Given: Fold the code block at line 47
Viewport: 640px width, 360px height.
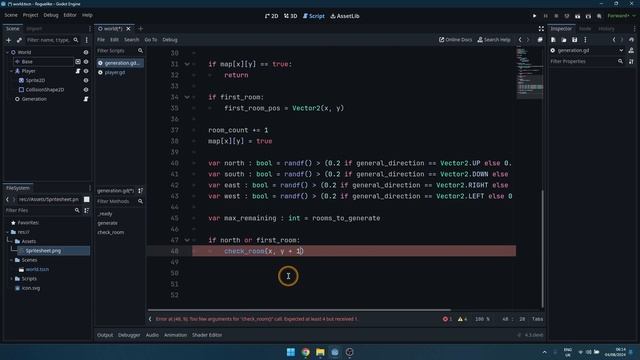Looking at the screenshot, I should (187, 240).
